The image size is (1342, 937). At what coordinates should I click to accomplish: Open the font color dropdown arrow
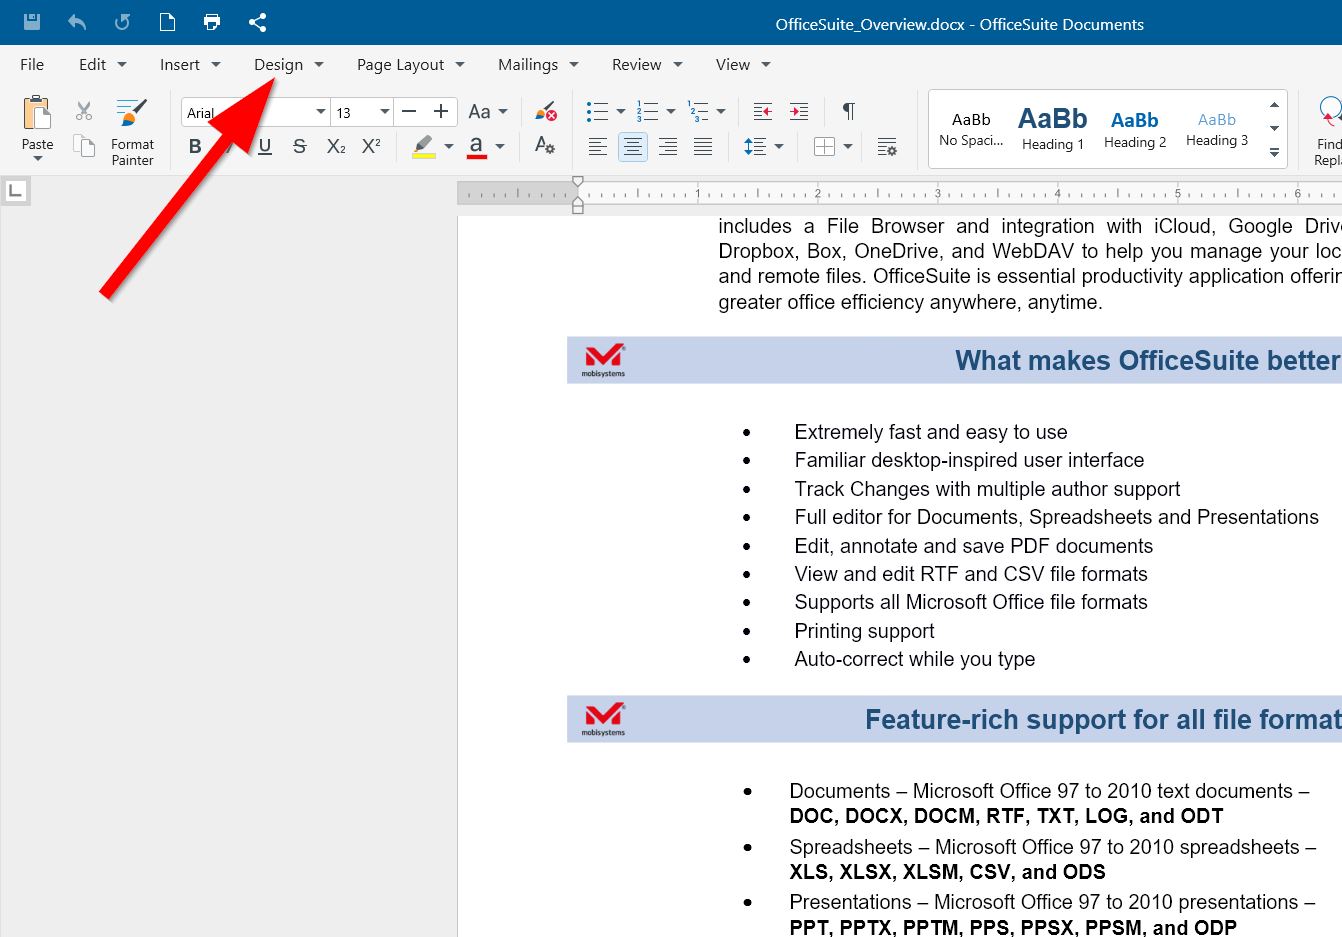(x=500, y=147)
